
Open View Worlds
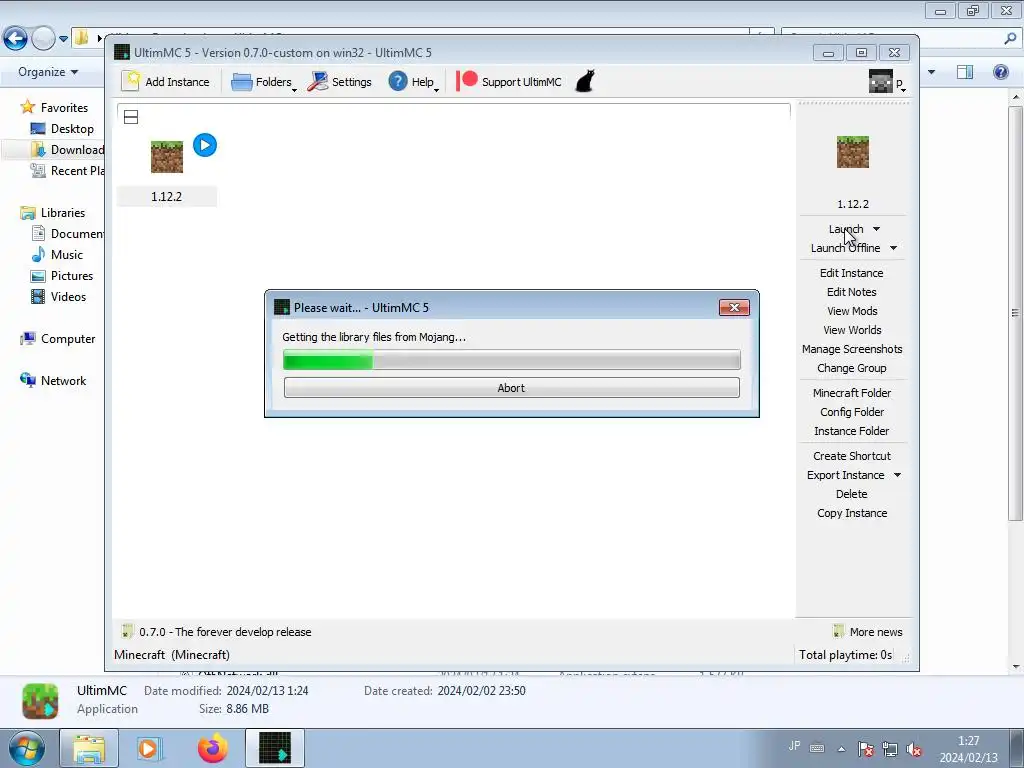point(852,330)
